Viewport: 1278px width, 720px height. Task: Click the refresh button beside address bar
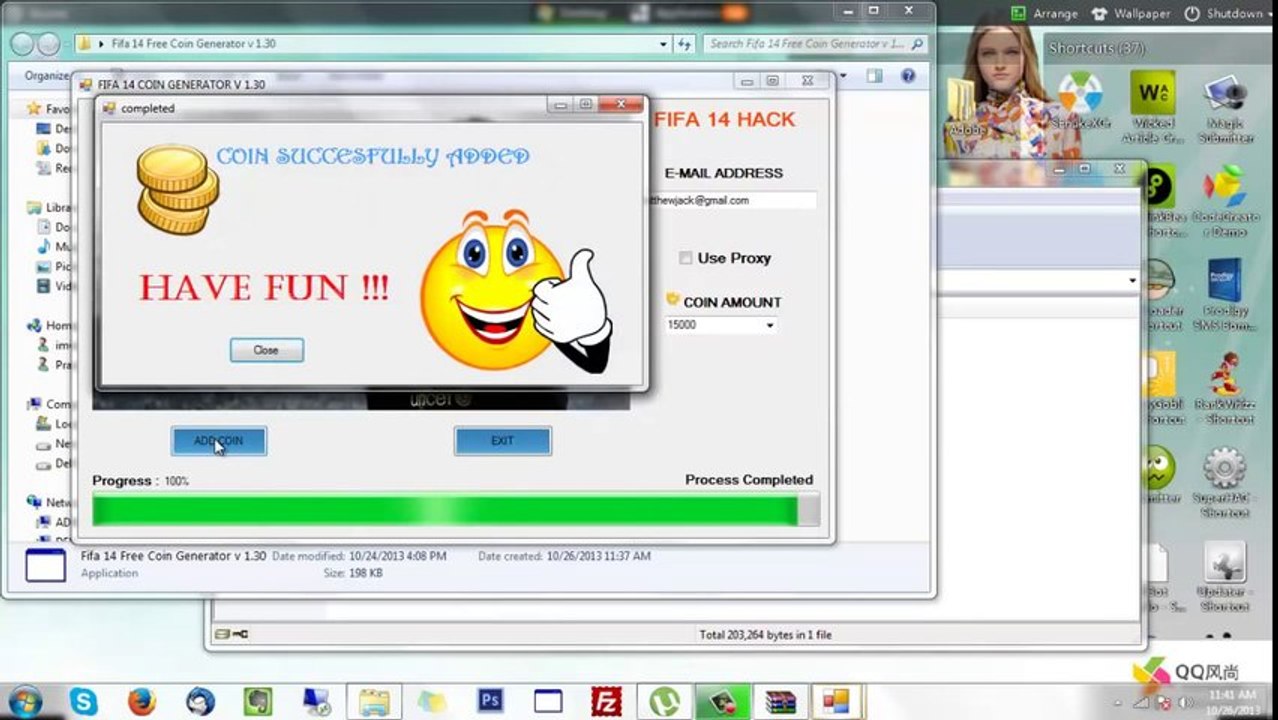pyautogui.click(x=685, y=44)
